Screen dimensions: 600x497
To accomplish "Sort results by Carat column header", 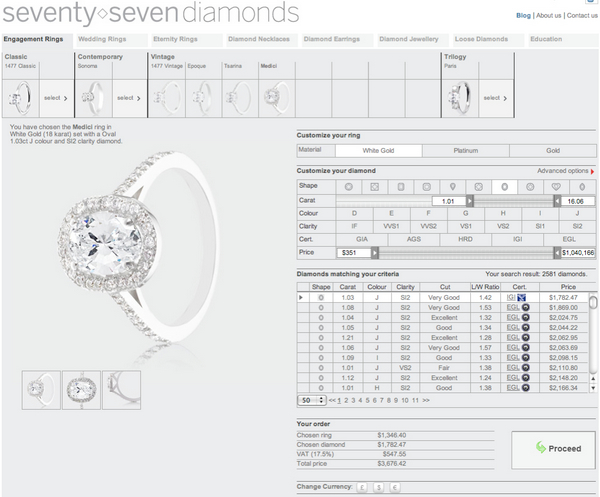I will tap(347, 287).
